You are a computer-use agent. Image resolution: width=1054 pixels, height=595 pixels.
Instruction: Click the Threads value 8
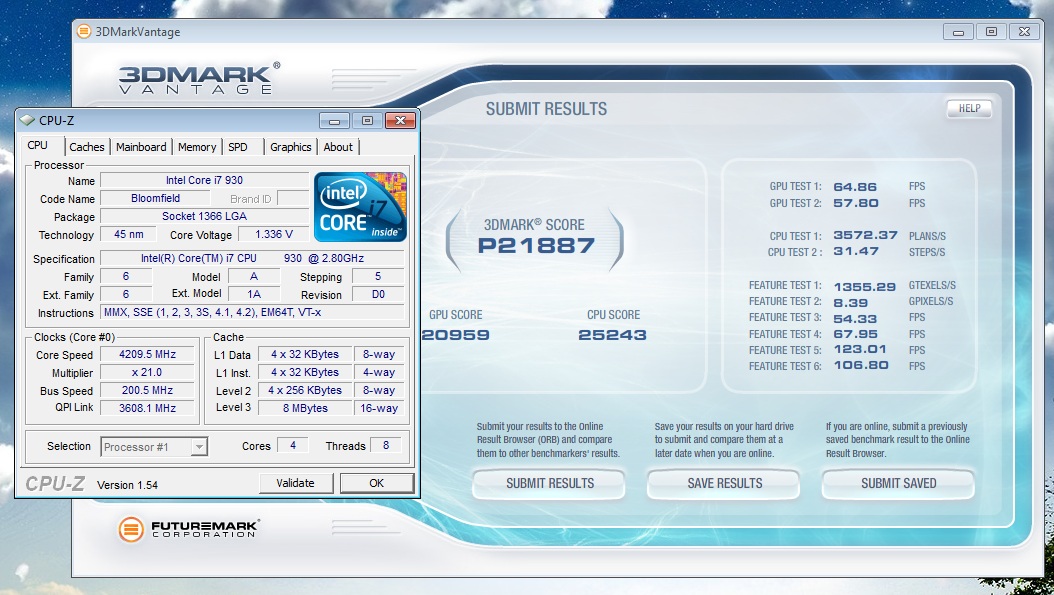pos(386,445)
